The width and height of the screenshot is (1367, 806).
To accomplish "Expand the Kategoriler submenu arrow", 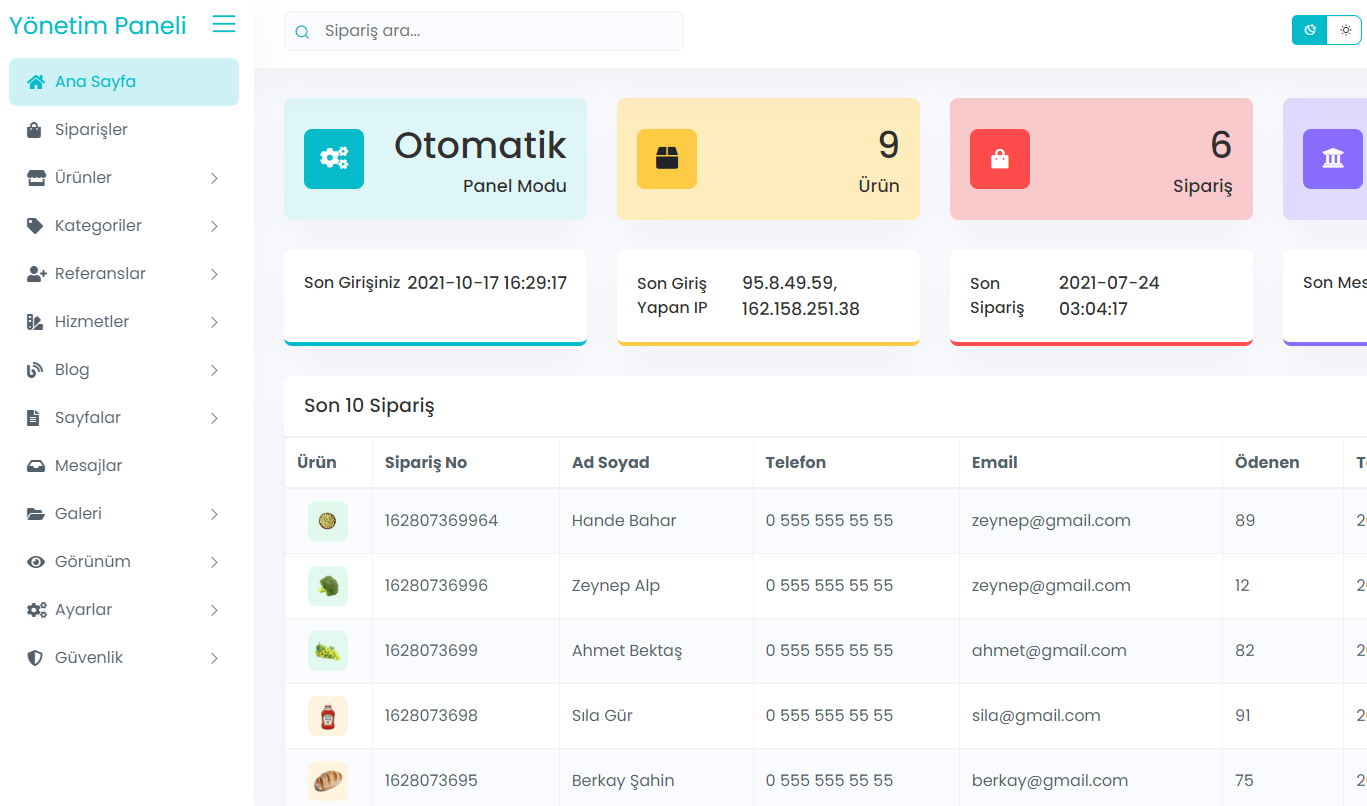I will click(x=214, y=226).
